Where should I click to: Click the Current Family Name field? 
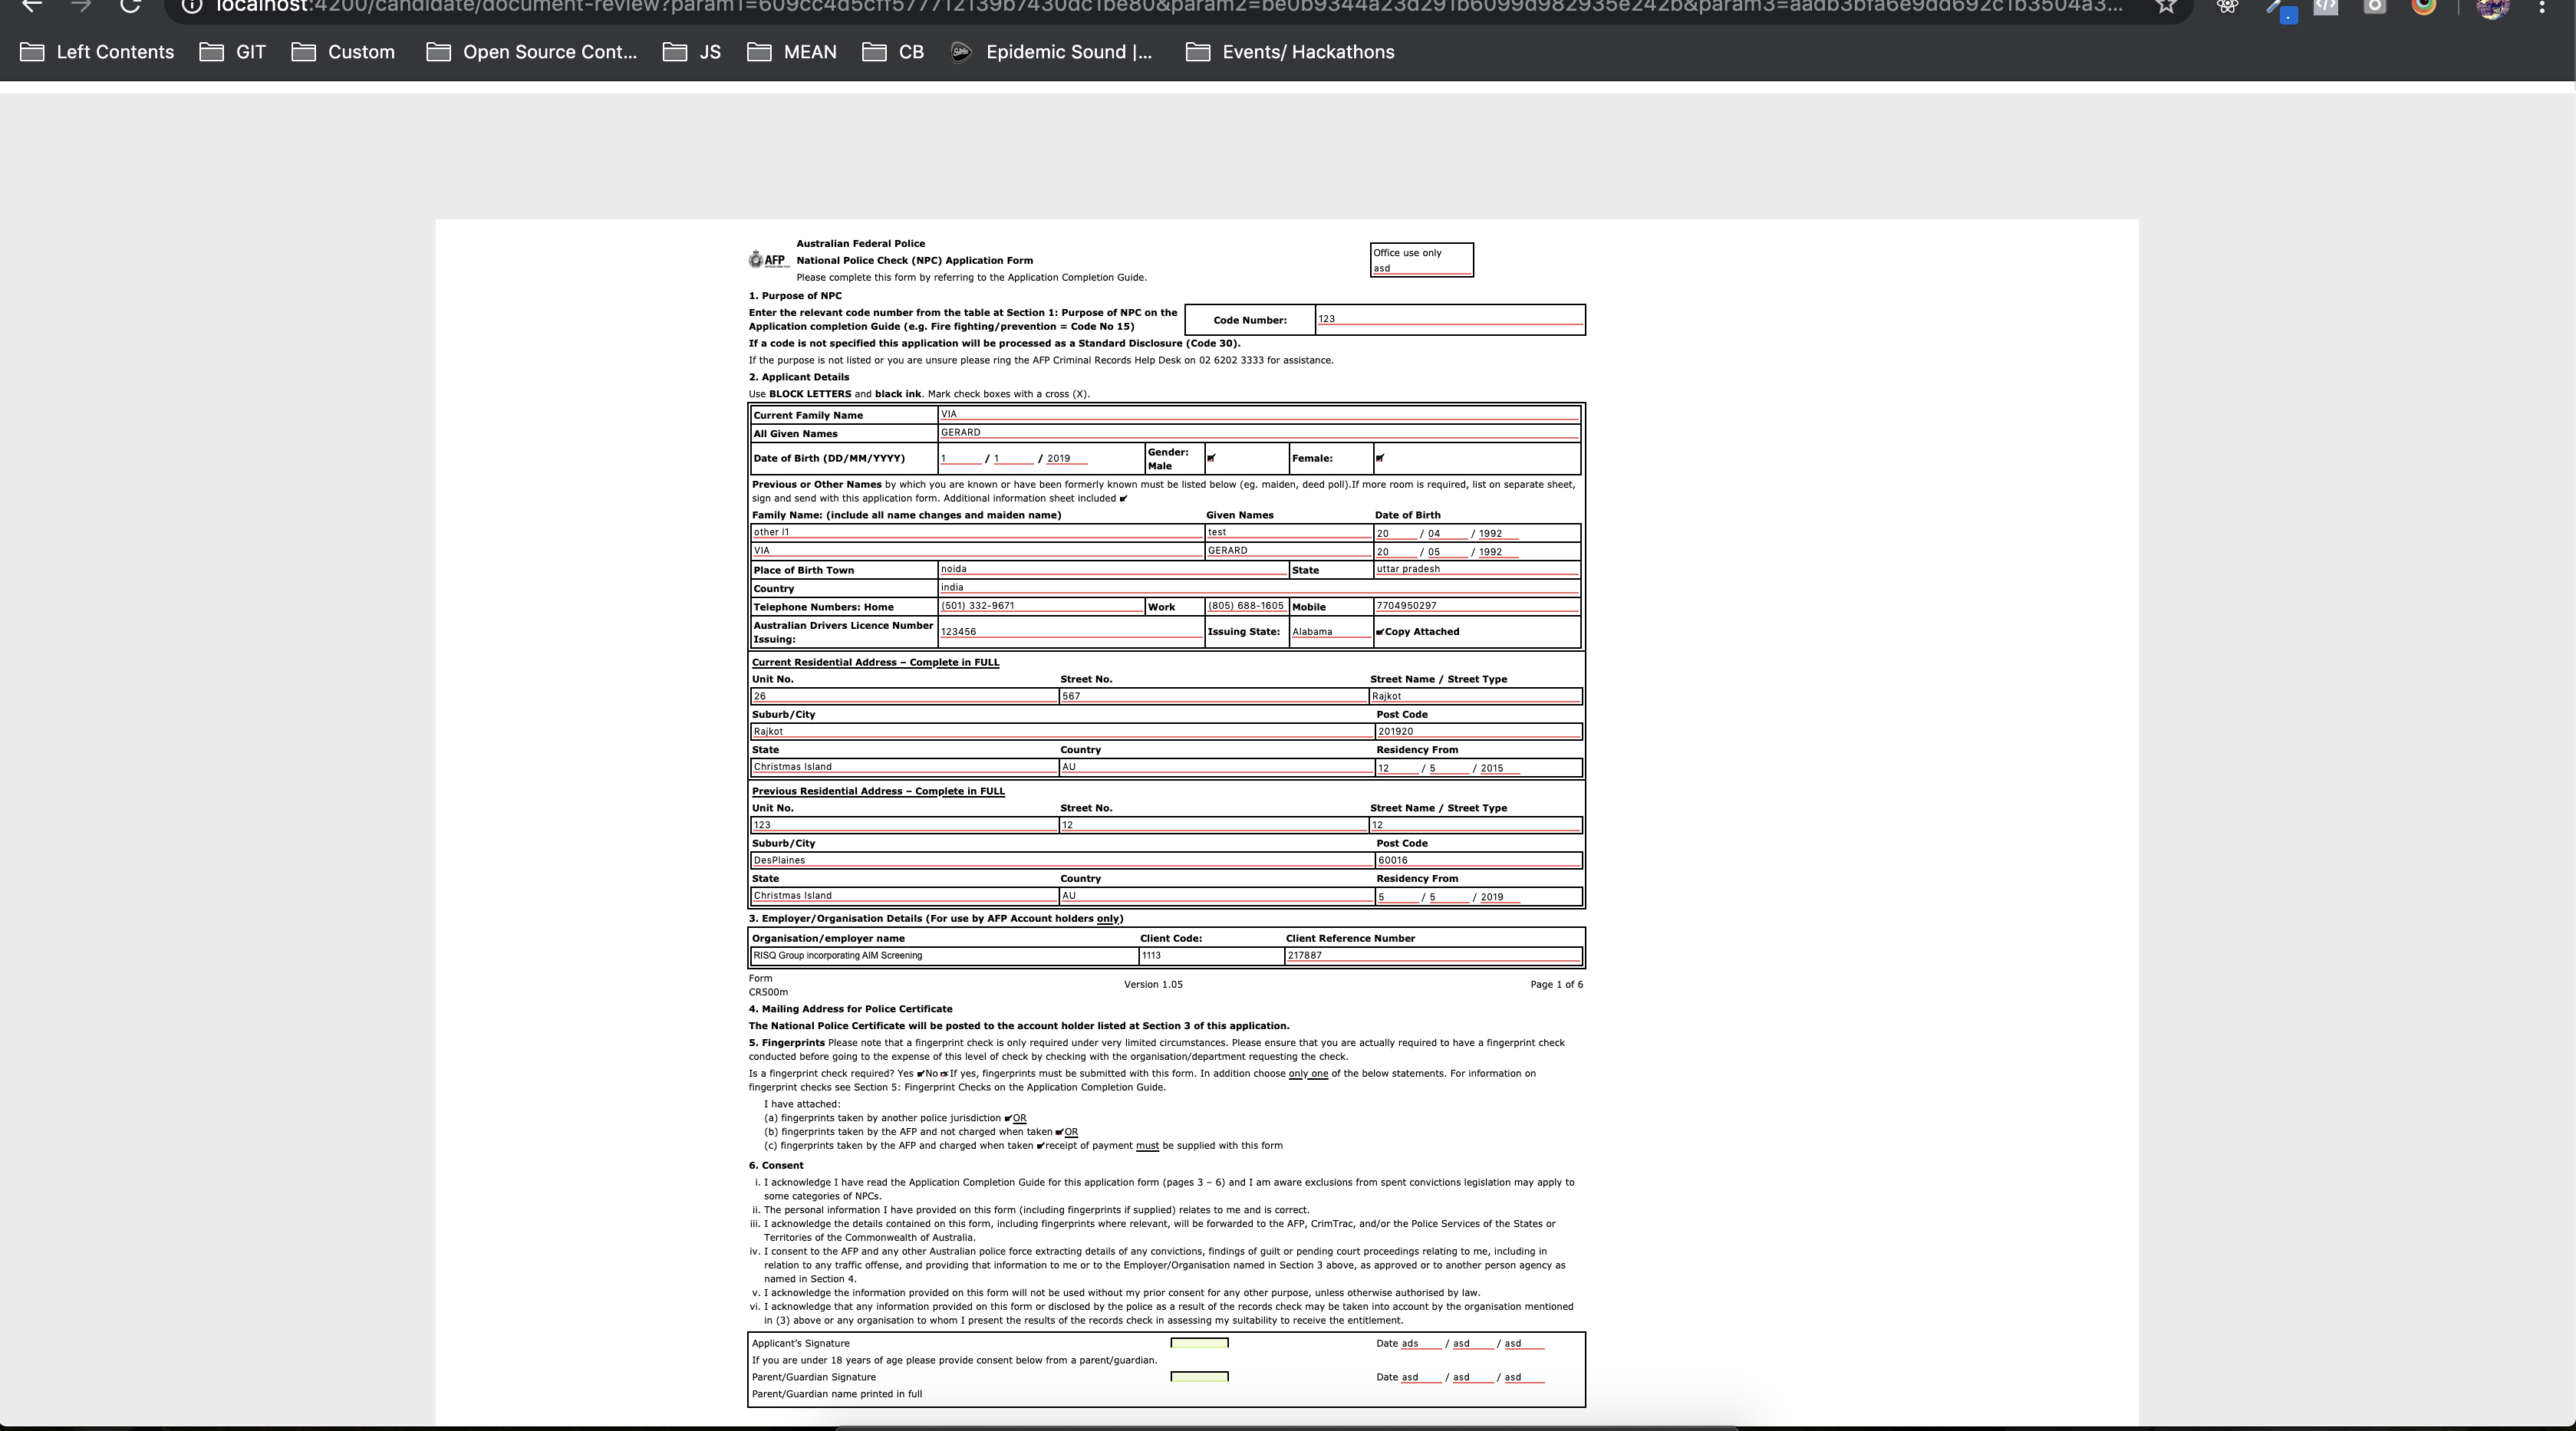pos(1259,414)
